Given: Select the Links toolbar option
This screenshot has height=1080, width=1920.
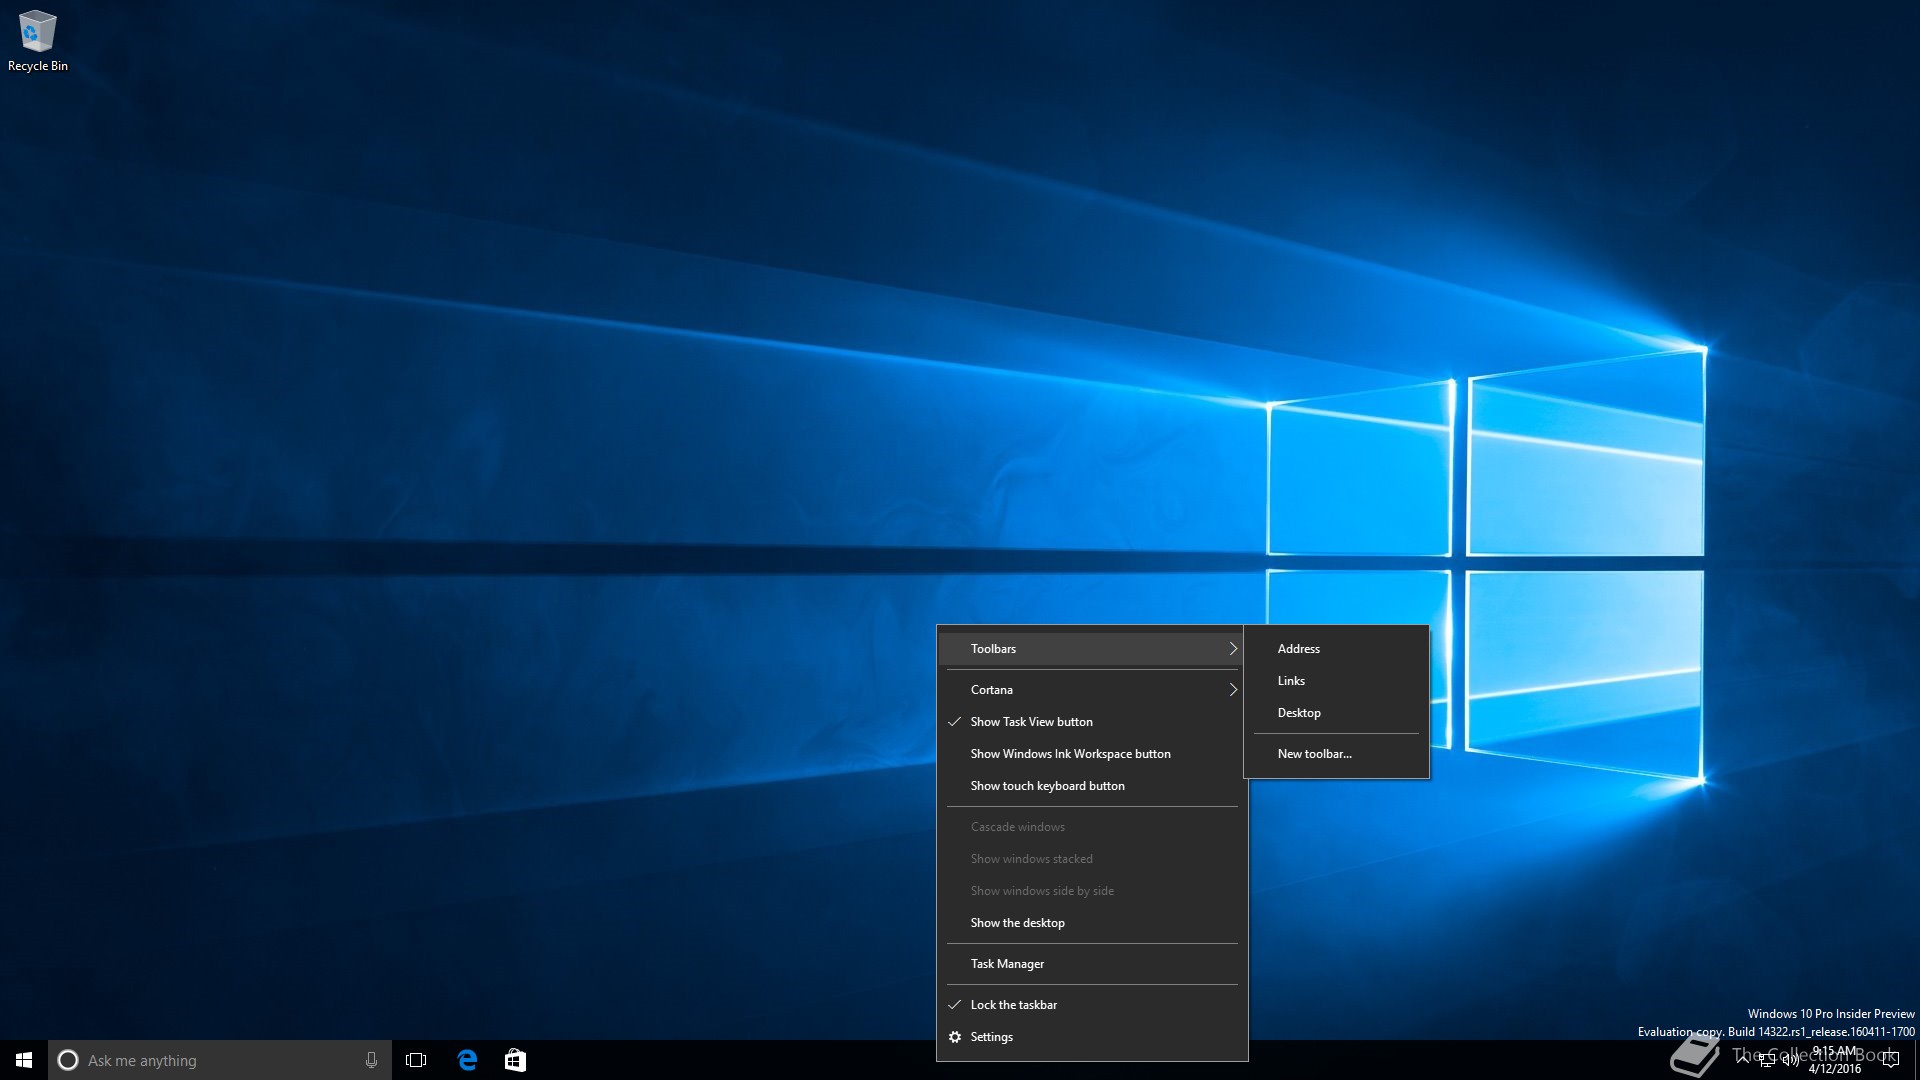Looking at the screenshot, I should pyautogui.click(x=1336, y=681).
